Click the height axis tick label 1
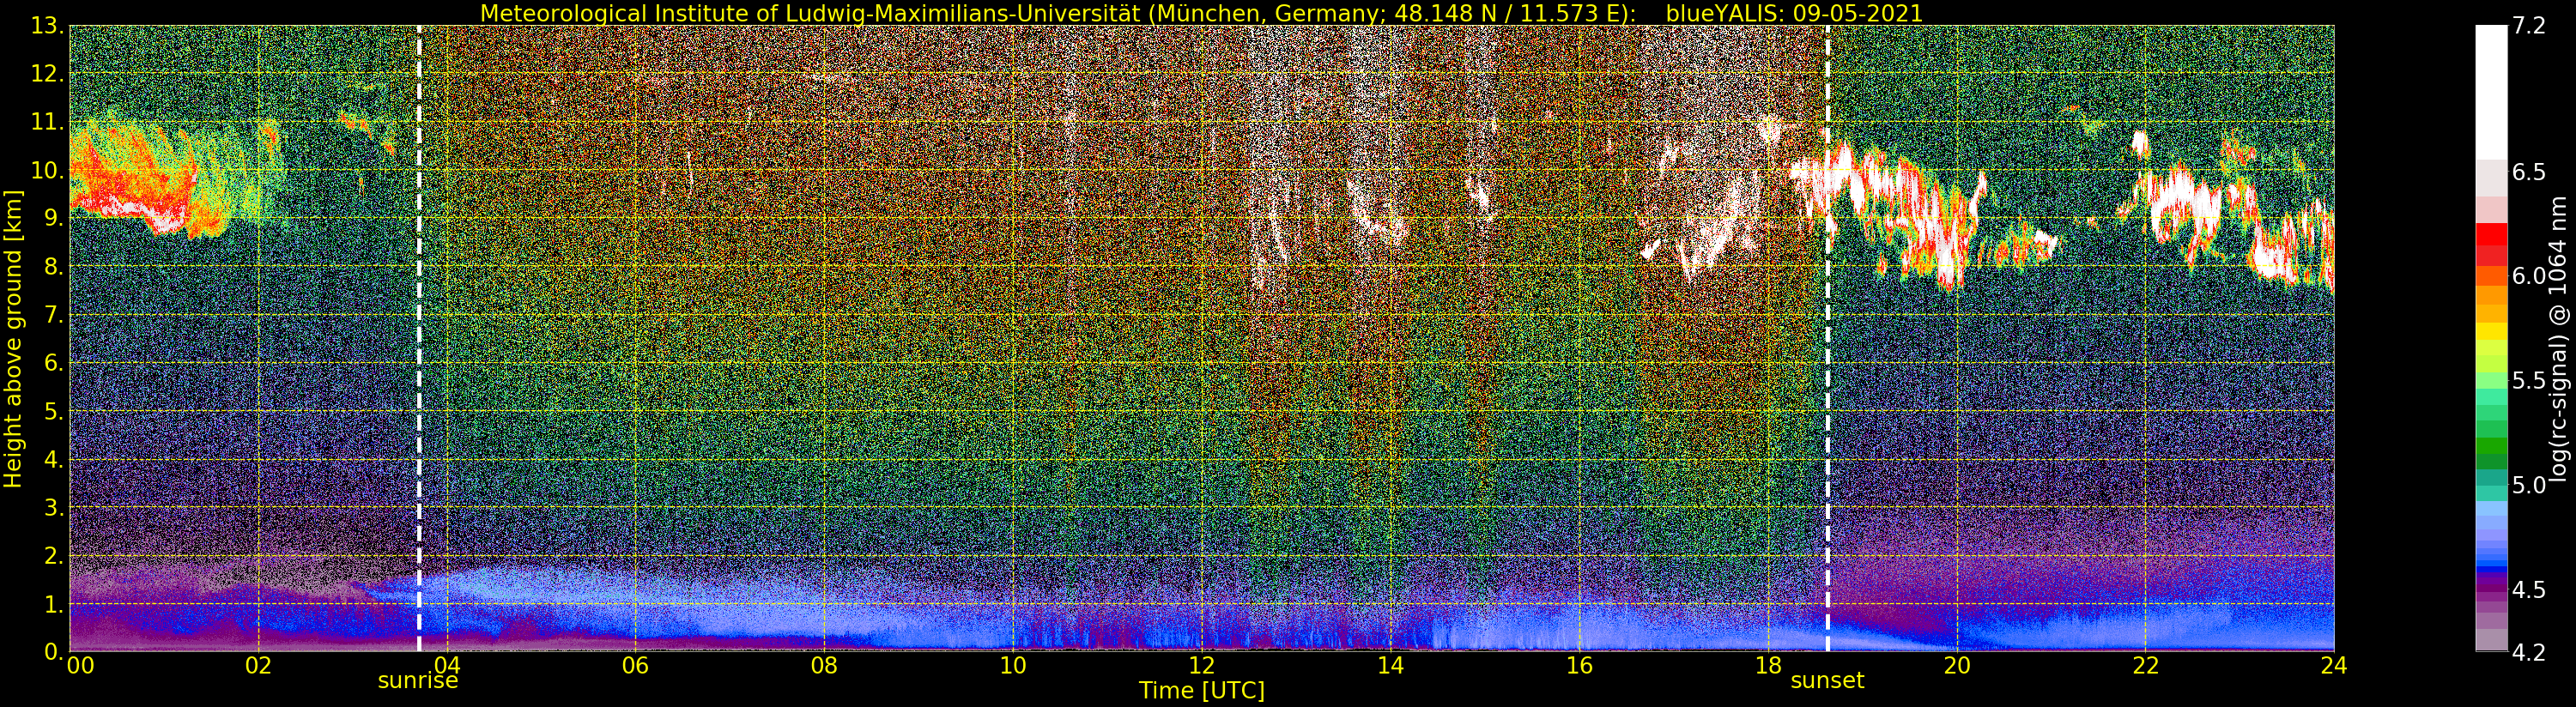Image resolution: width=2576 pixels, height=707 pixels. 54,604
